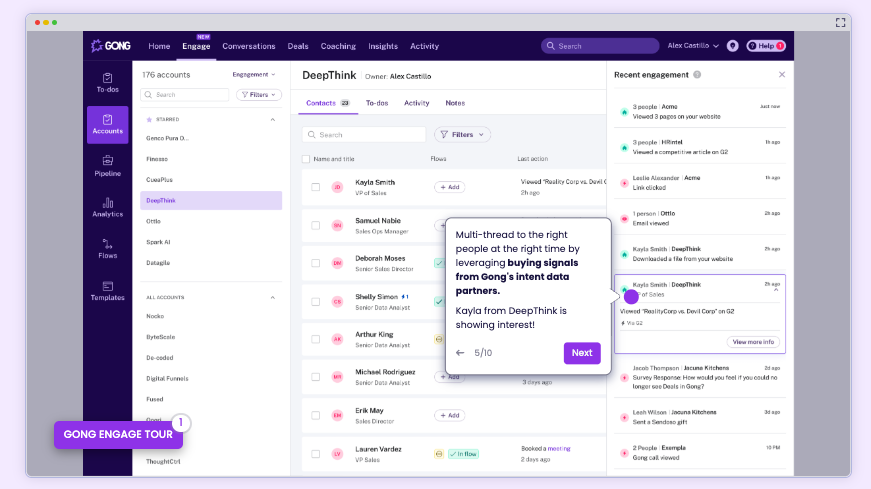Image resolution: width=871 pixels, height=489 pixels.
Task: Check the Deborah Moses row checkbox
Action: pos(316,263)
